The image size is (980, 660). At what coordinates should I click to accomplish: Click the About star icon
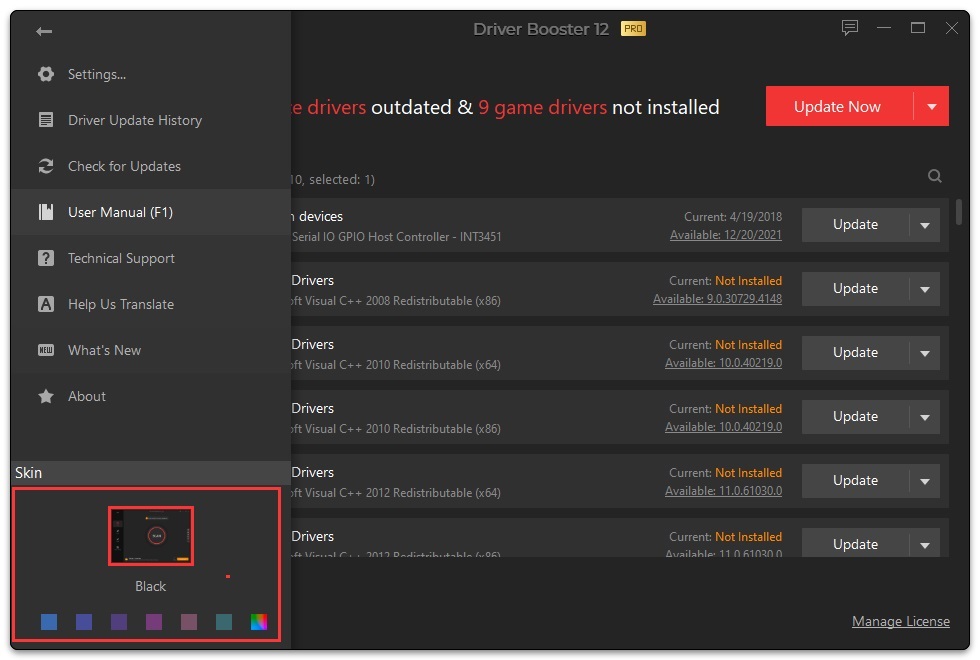pos(46,396)
